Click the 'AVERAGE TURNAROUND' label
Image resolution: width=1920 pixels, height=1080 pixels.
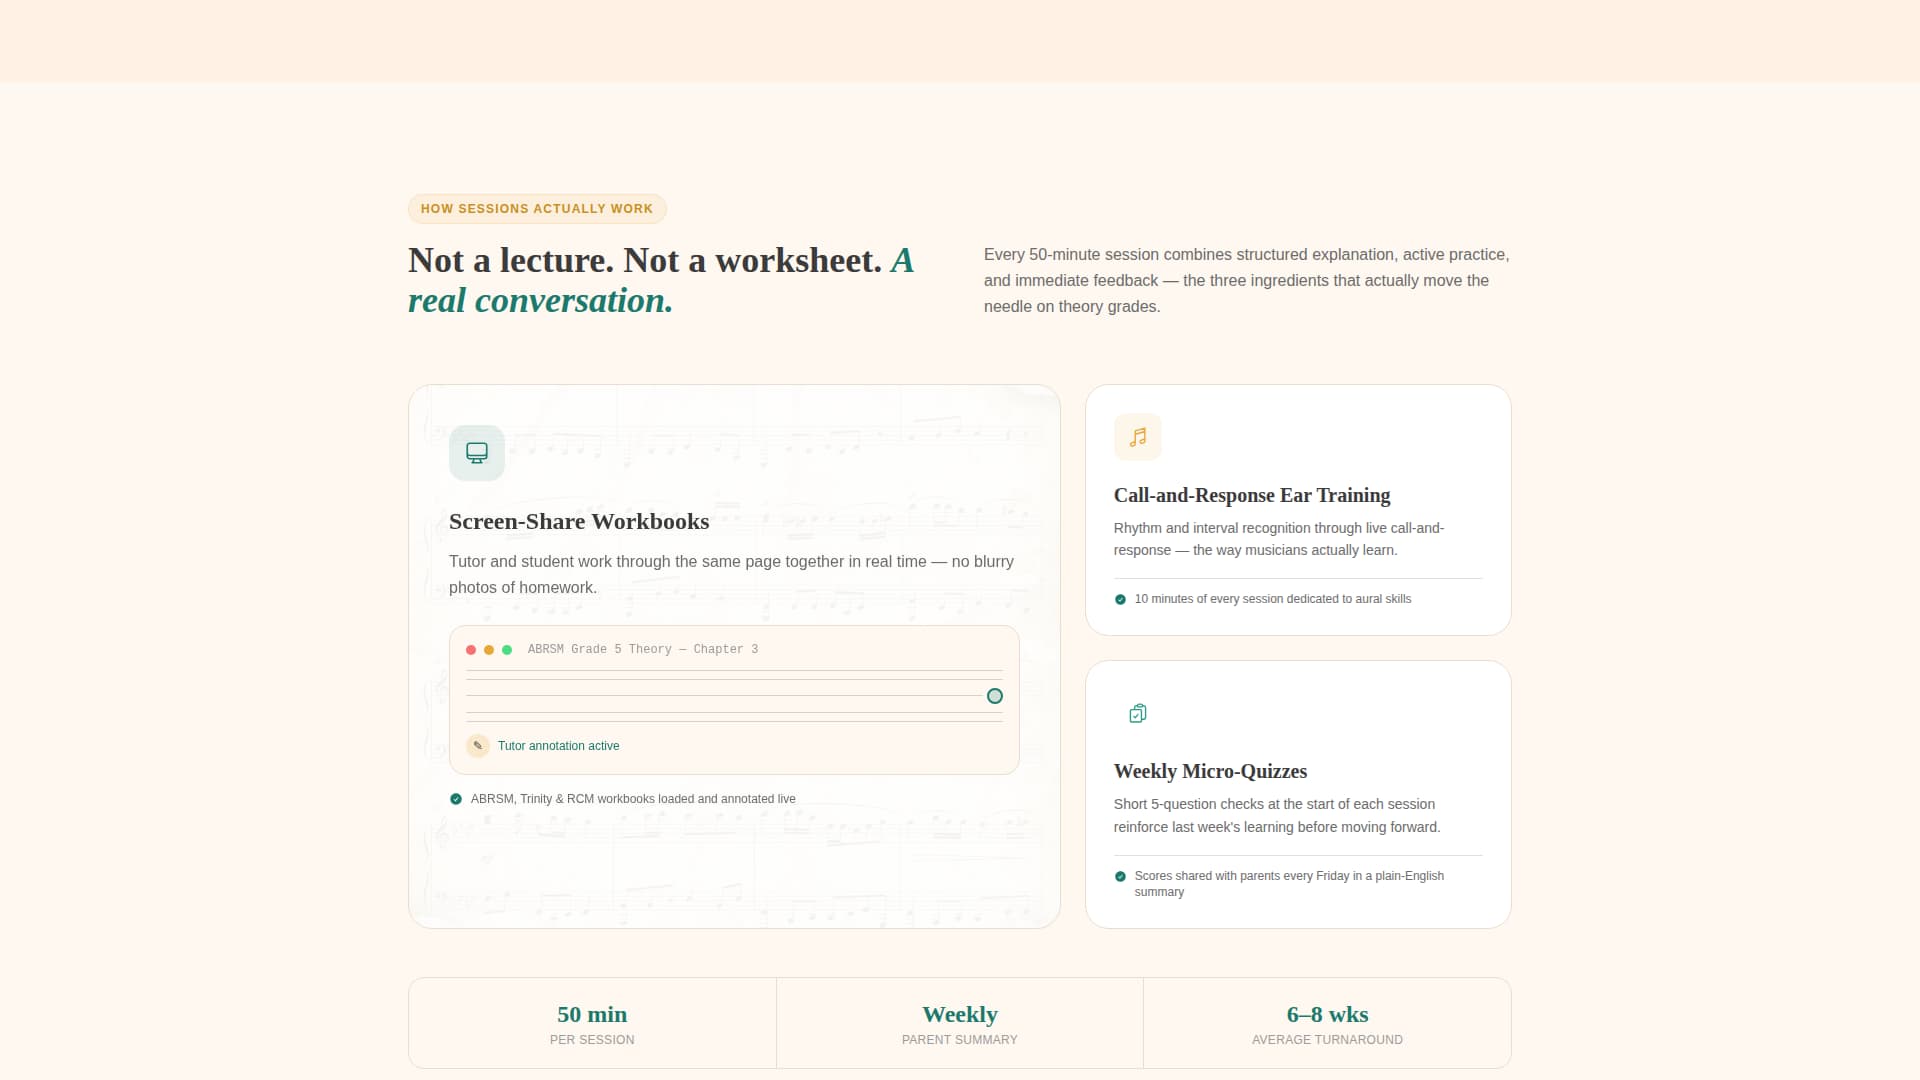point(1327,1040)
